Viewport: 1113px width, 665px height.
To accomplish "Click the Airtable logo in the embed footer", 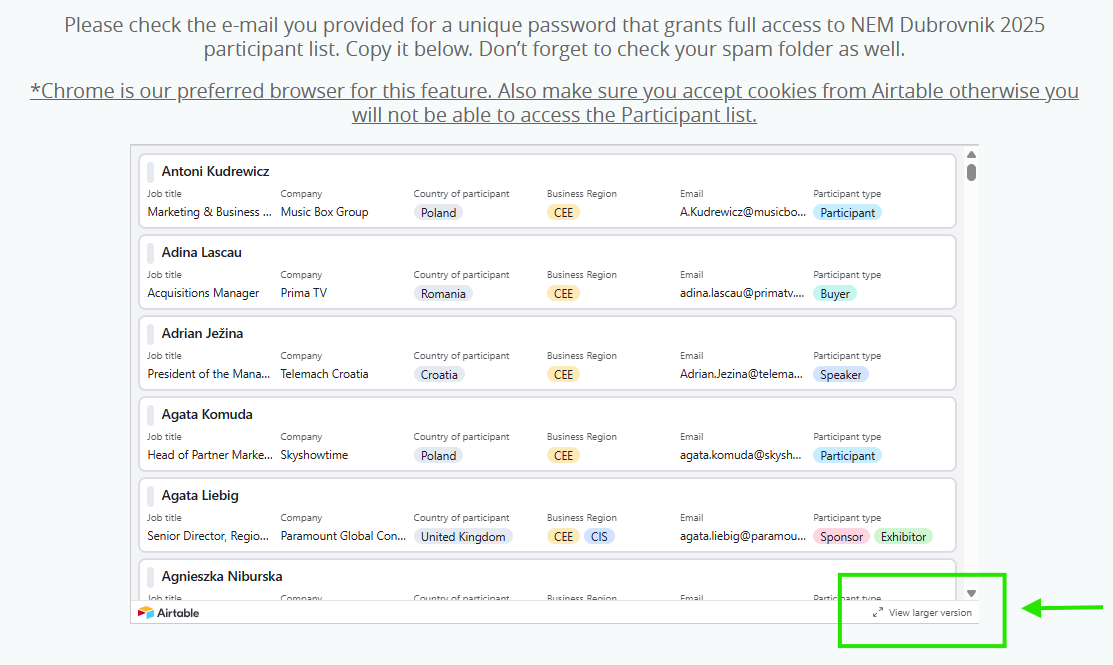I will (168, 612).
